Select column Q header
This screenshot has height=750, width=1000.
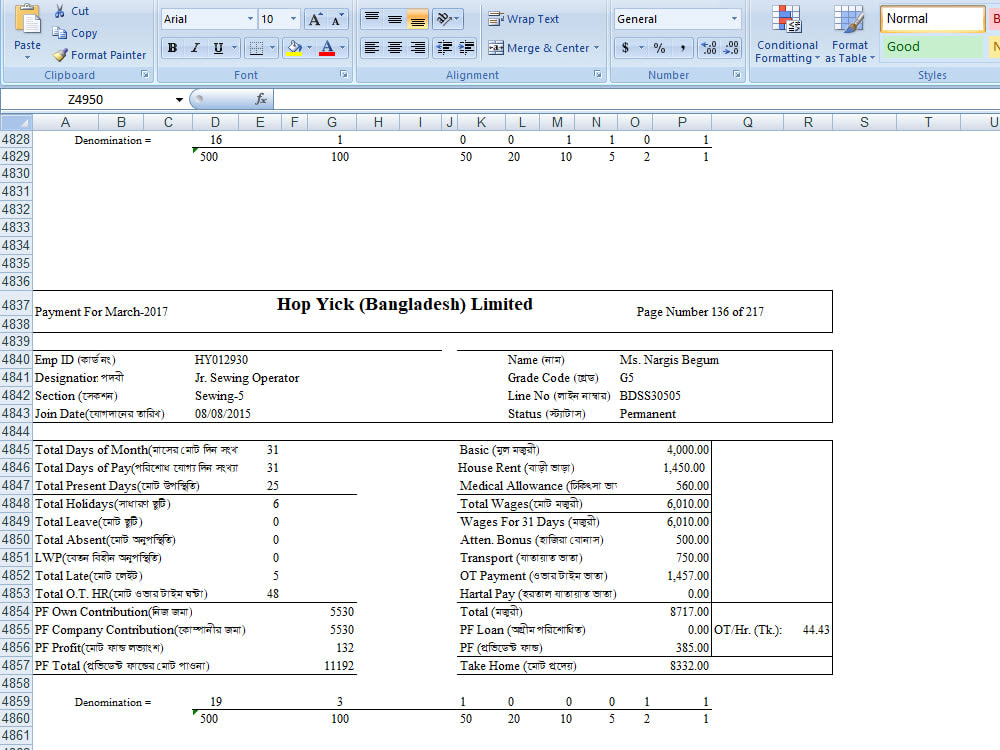pyautogui.click(x=747, y=122)
